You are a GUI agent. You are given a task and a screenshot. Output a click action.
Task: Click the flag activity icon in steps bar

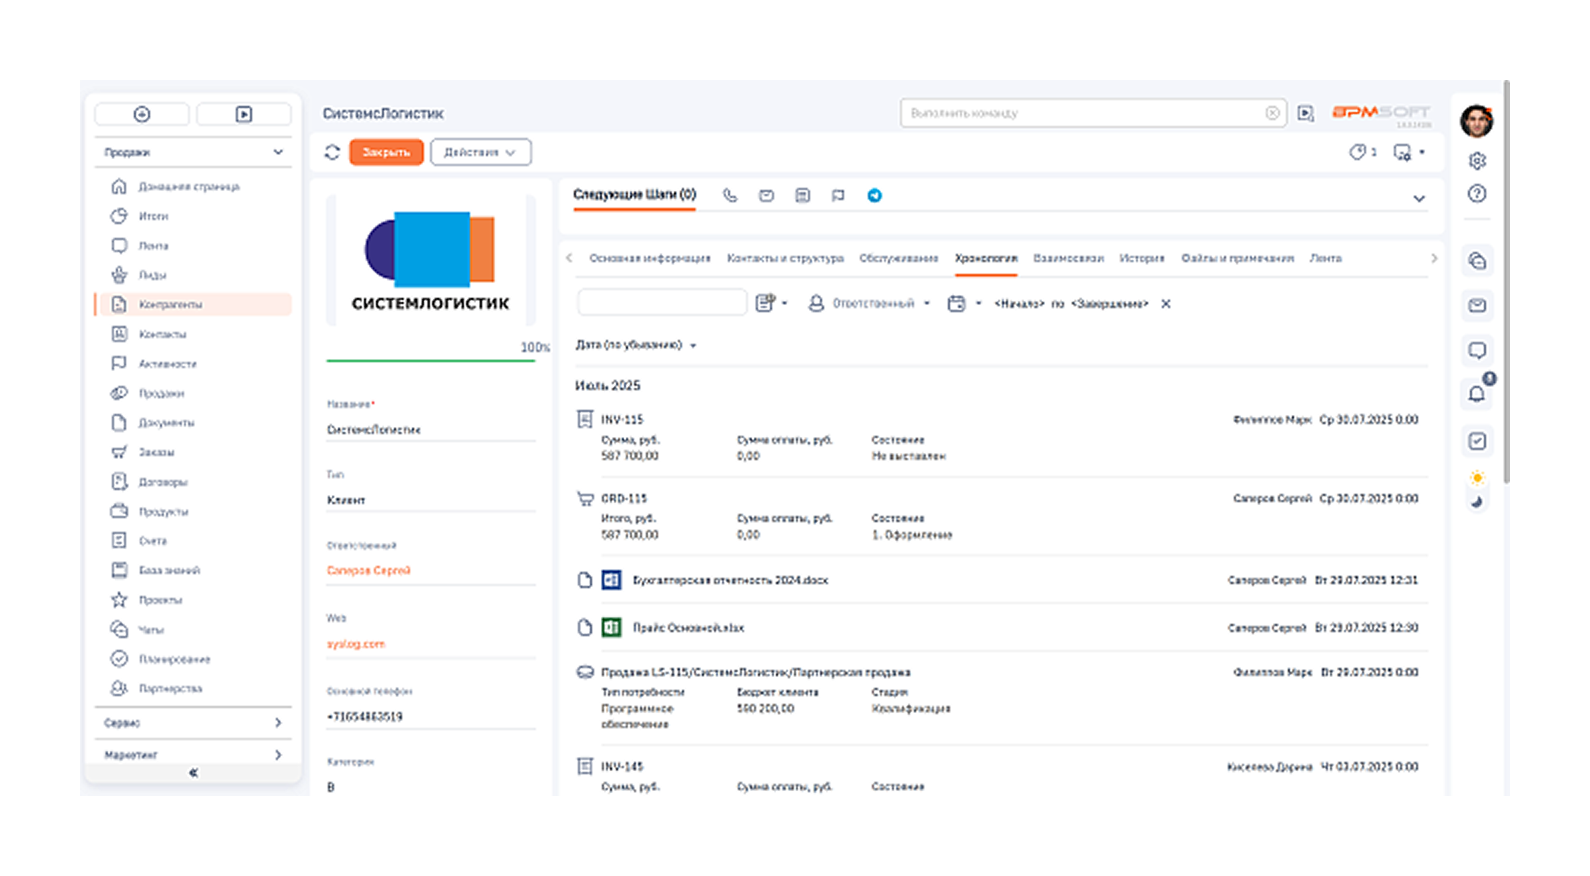point(838,196)
